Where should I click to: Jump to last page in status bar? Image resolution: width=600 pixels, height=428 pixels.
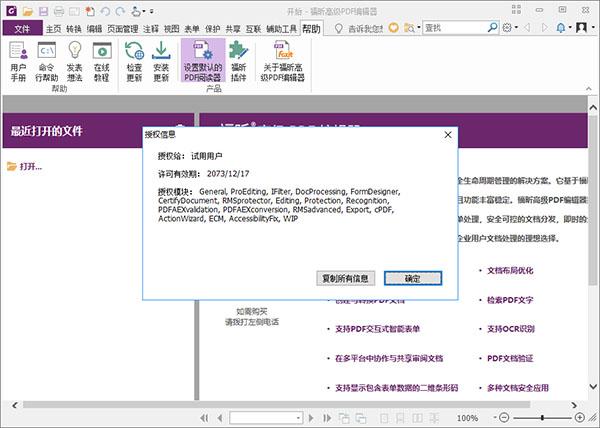pyautogui.click(x=327, y=418)
